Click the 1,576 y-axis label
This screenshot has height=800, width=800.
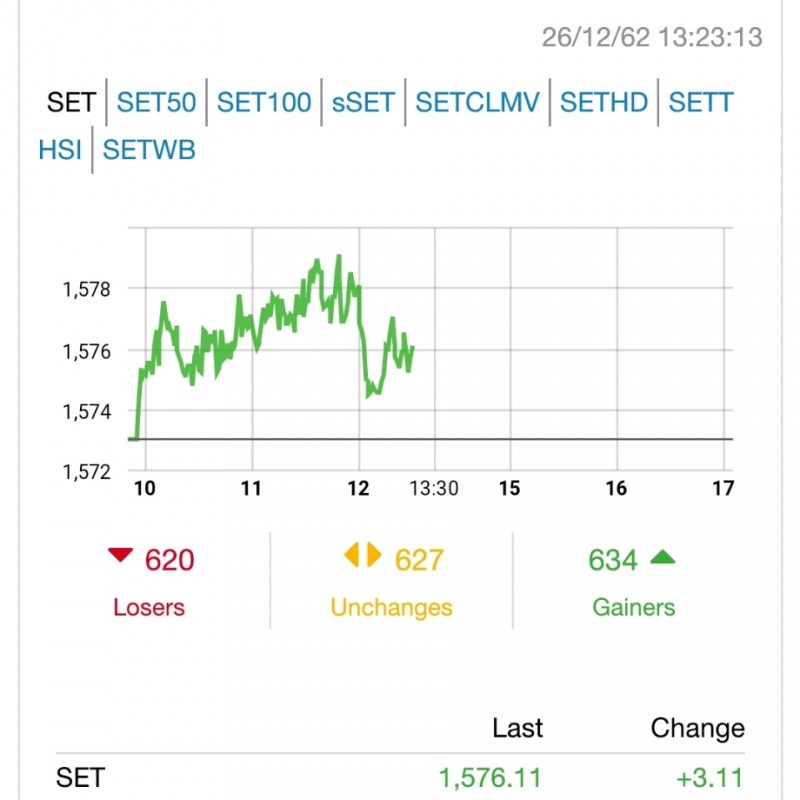pos(86,352)
